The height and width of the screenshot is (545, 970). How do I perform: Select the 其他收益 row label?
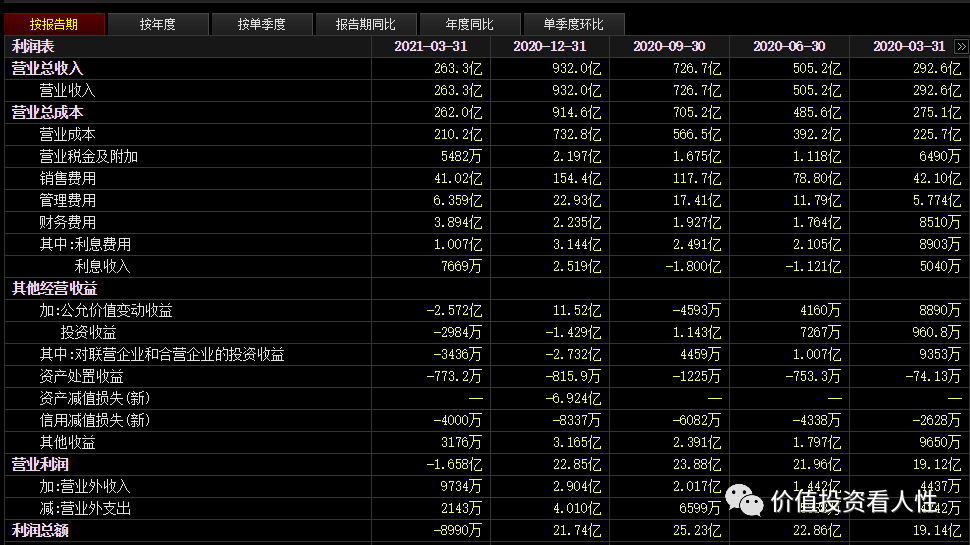tap(67, 443)
